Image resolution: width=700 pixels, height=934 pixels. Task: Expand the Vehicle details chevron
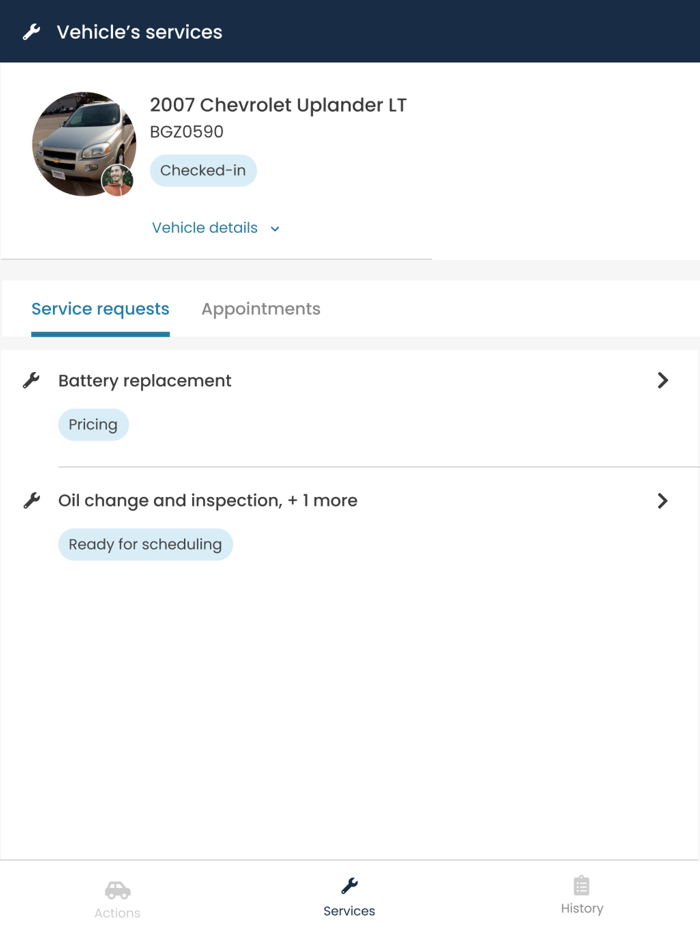pyautogui.click(x=275, y=229)
